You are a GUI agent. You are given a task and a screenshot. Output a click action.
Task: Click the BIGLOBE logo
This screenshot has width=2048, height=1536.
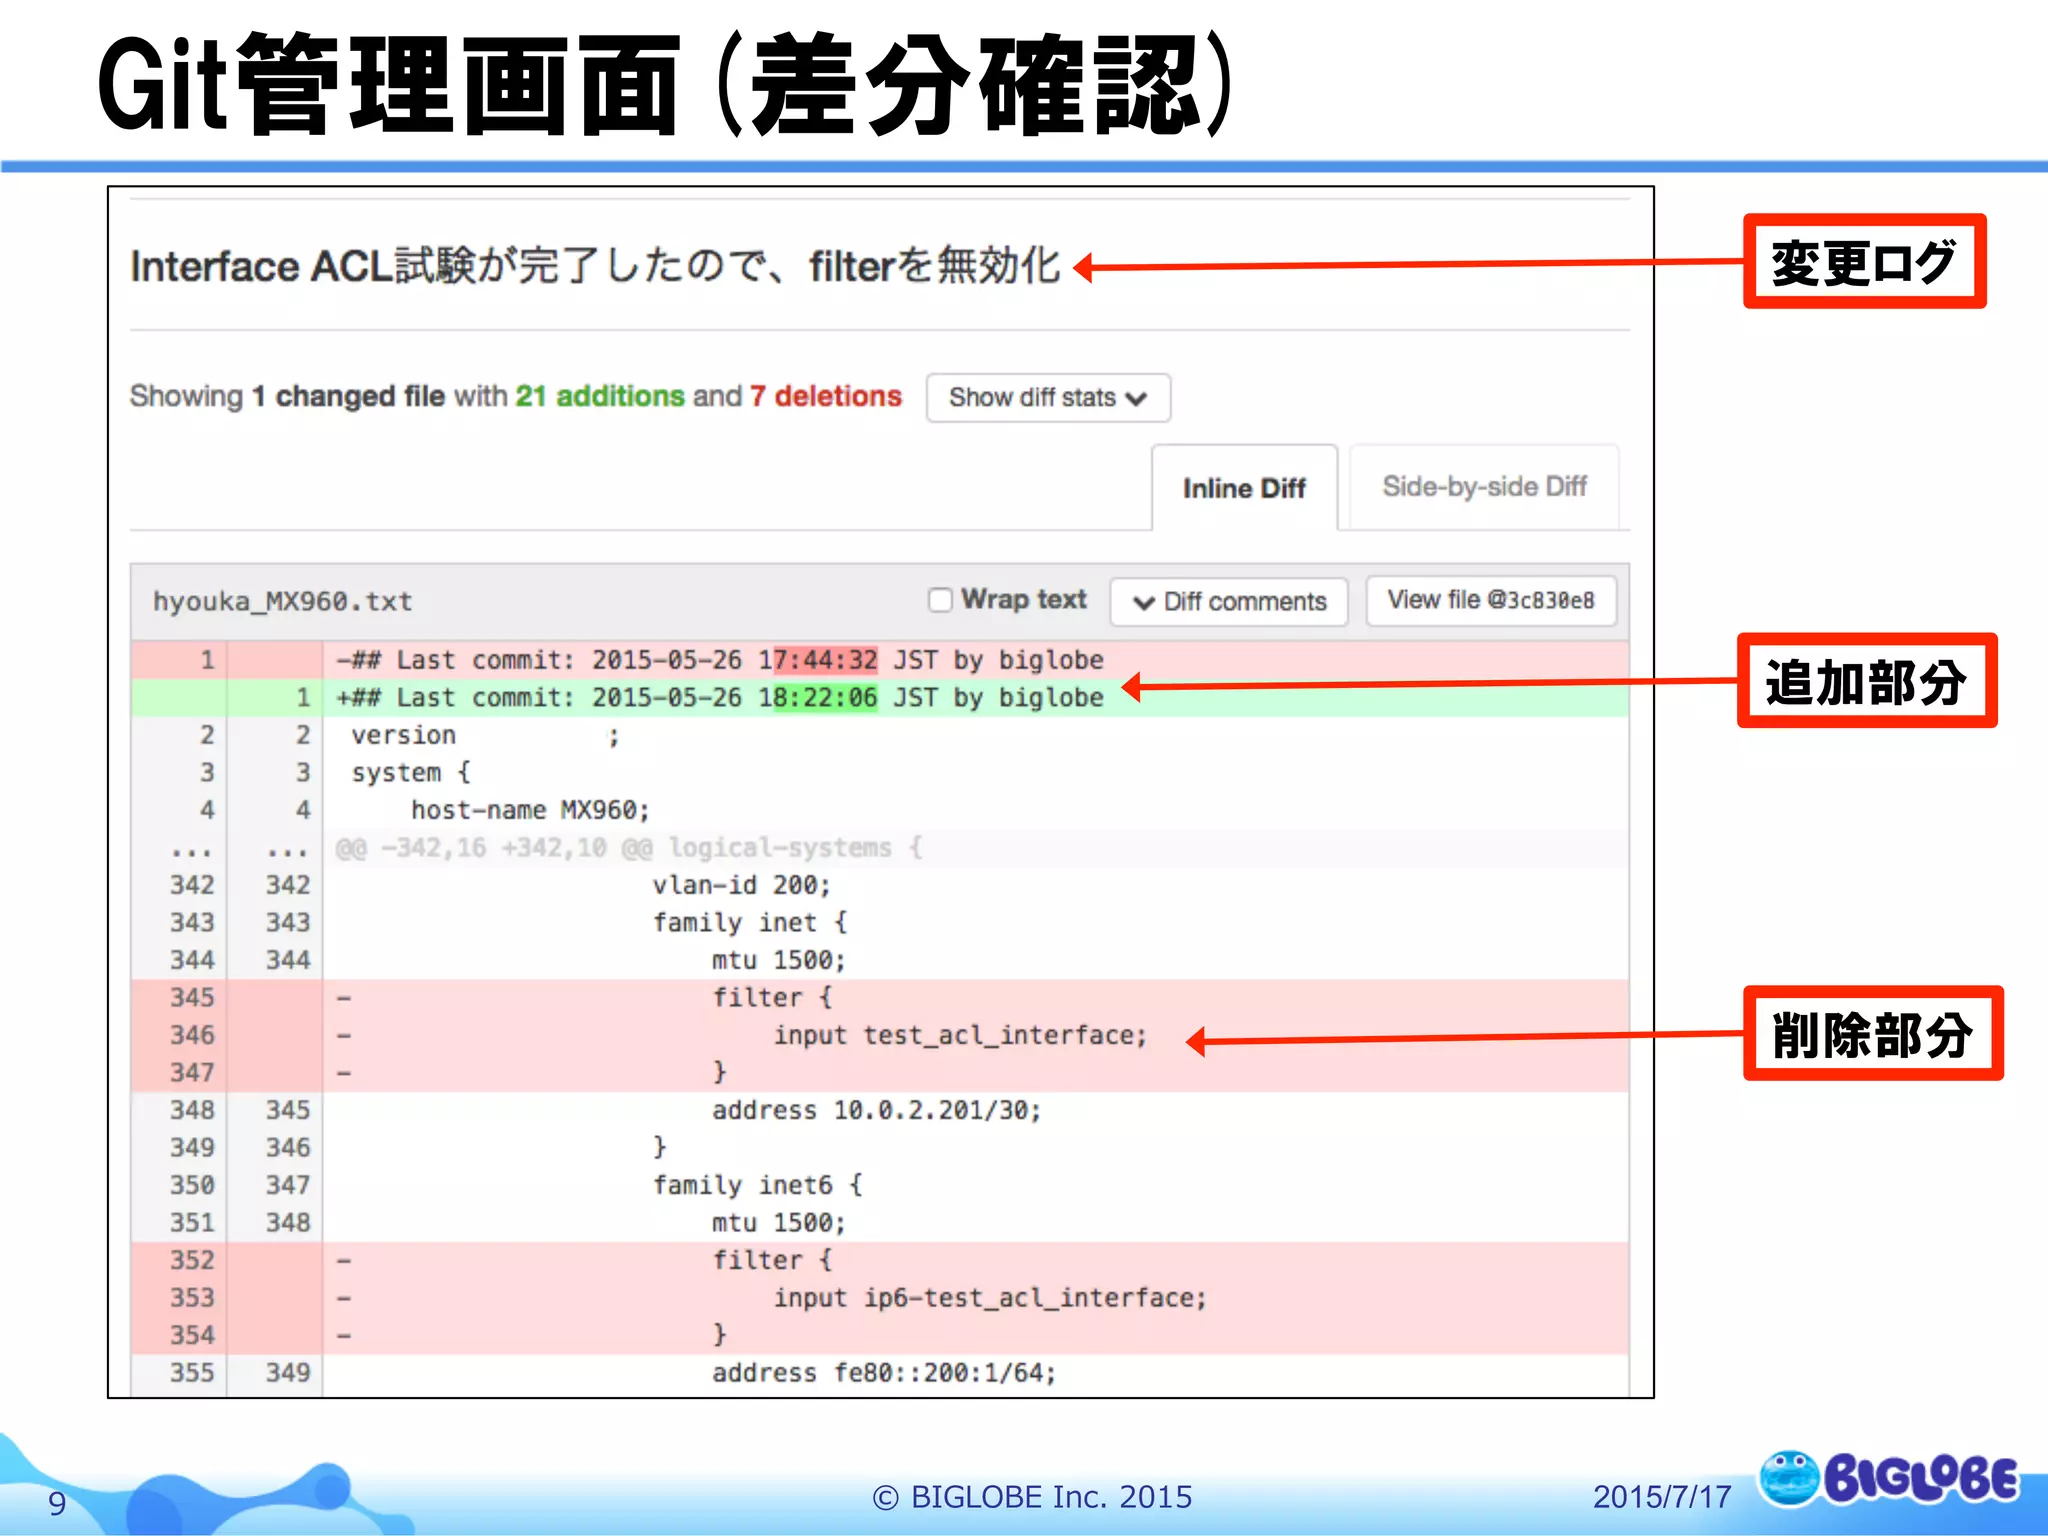pos(1890,1478)
